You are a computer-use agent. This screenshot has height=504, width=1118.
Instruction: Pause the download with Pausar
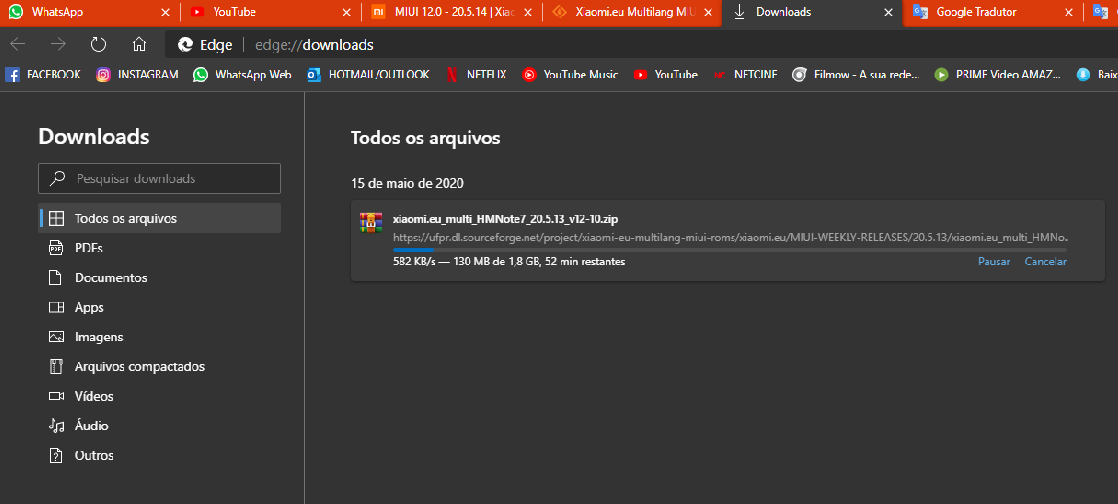(994, 262)
